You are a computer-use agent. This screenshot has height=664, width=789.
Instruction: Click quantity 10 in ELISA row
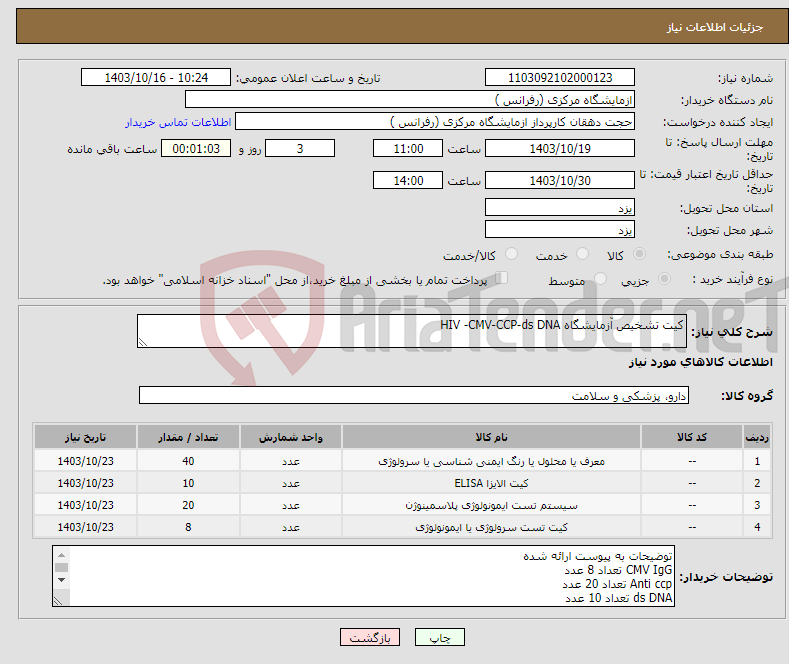(x=188, y=483)
